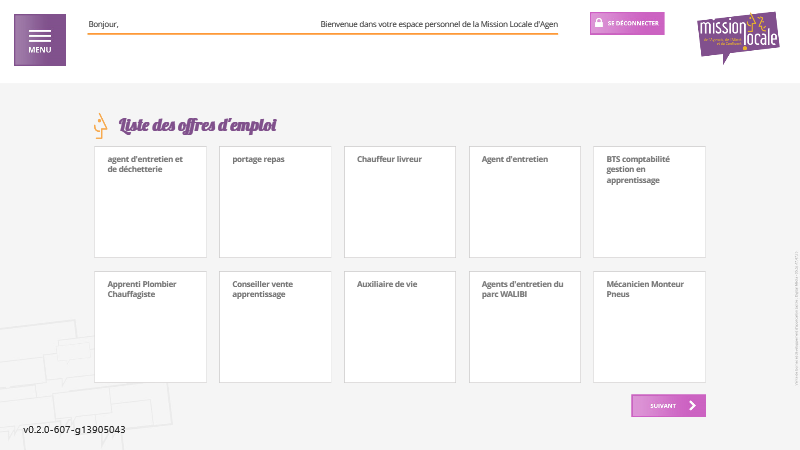Select 'Conseiller vente apprentissage' job card
The height and width of the screenshot is (450, 800).
tap(275, 327)
